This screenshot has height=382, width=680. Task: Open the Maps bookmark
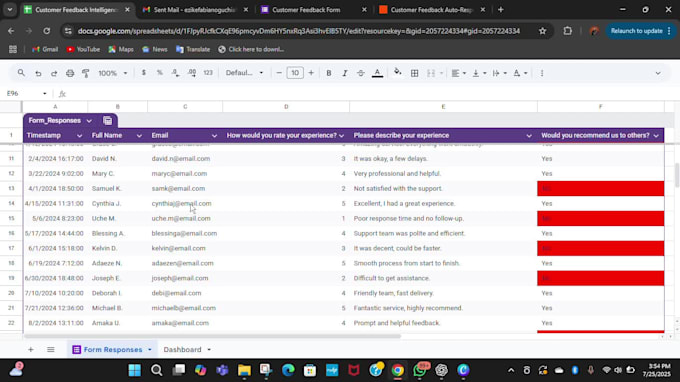tap(121, 49)
